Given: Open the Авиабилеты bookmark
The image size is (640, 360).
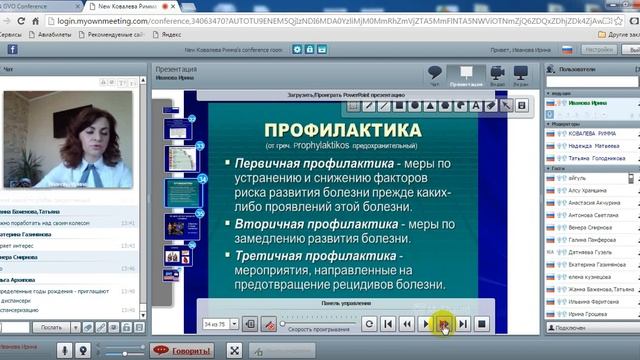Looking at the screenshot, I should [x=51, y=35].
